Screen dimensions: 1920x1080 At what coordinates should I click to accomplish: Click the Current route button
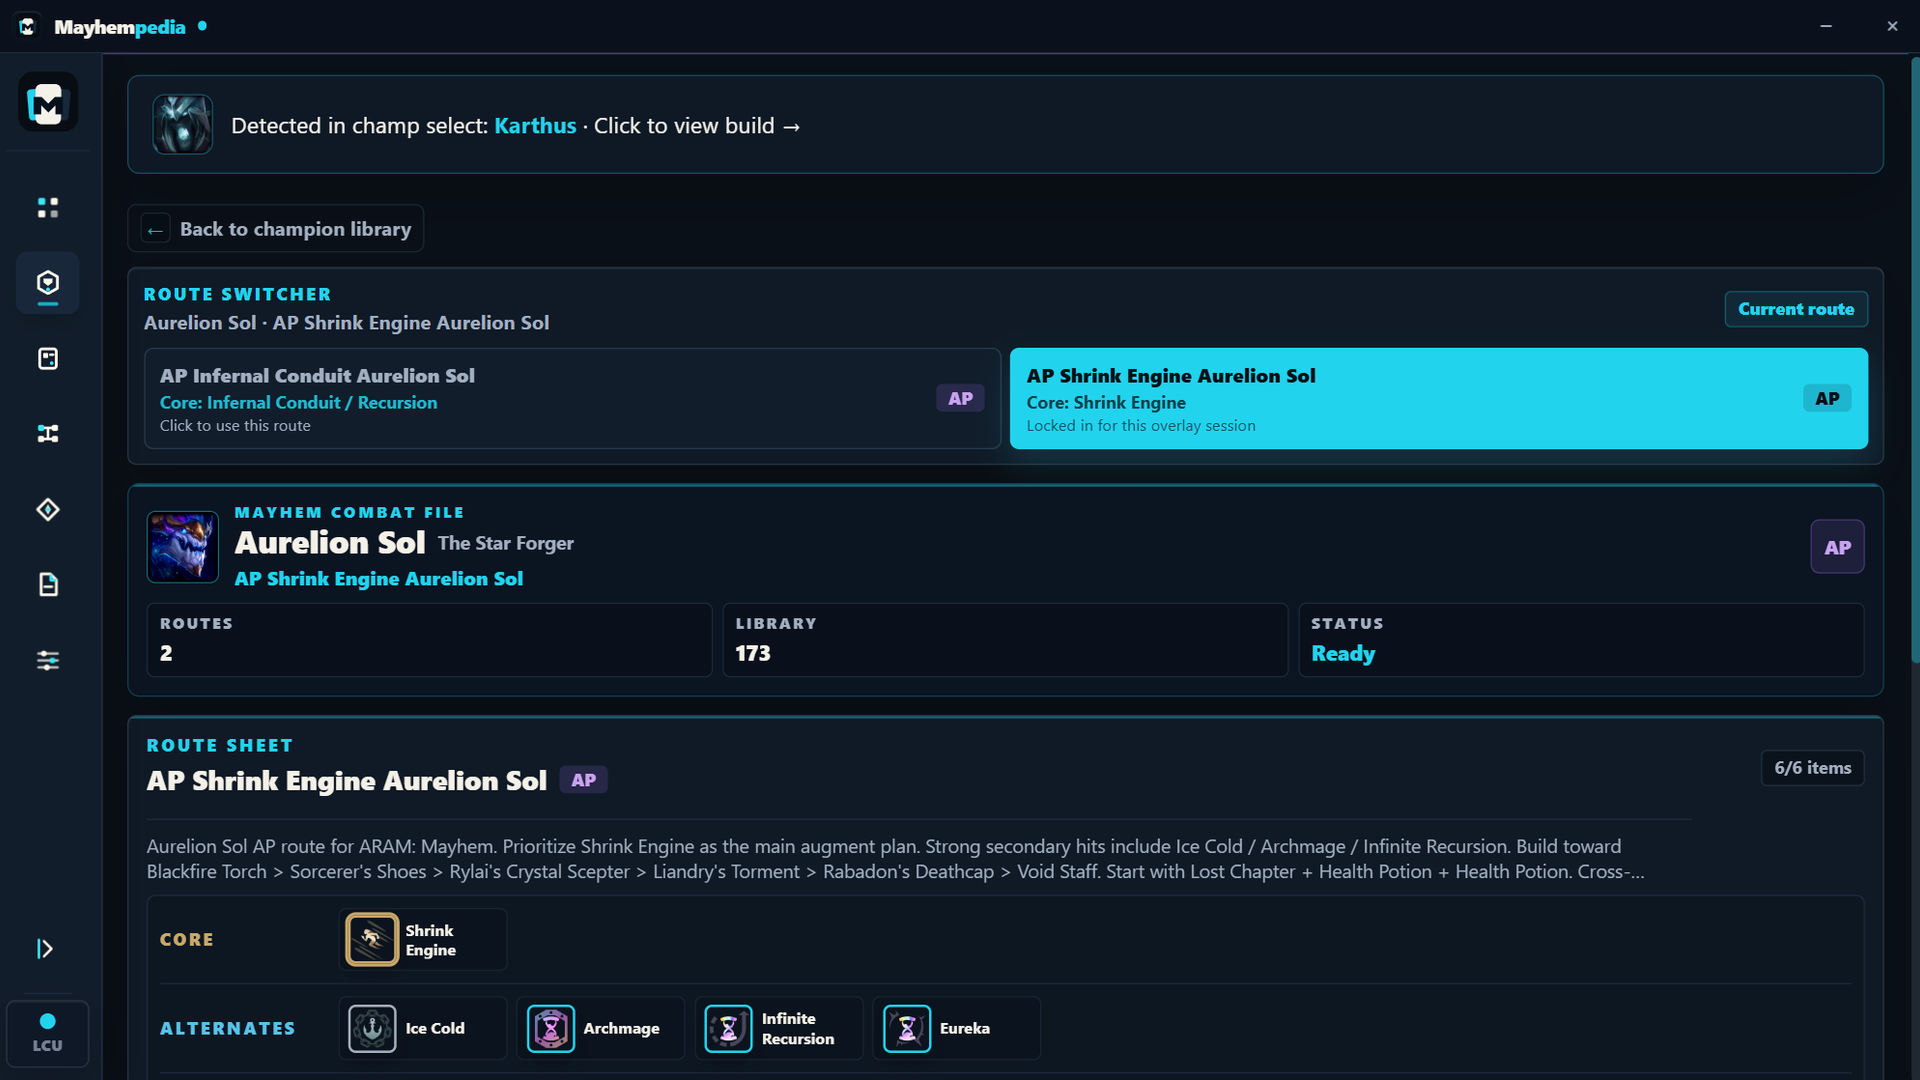pos(1796,309)
